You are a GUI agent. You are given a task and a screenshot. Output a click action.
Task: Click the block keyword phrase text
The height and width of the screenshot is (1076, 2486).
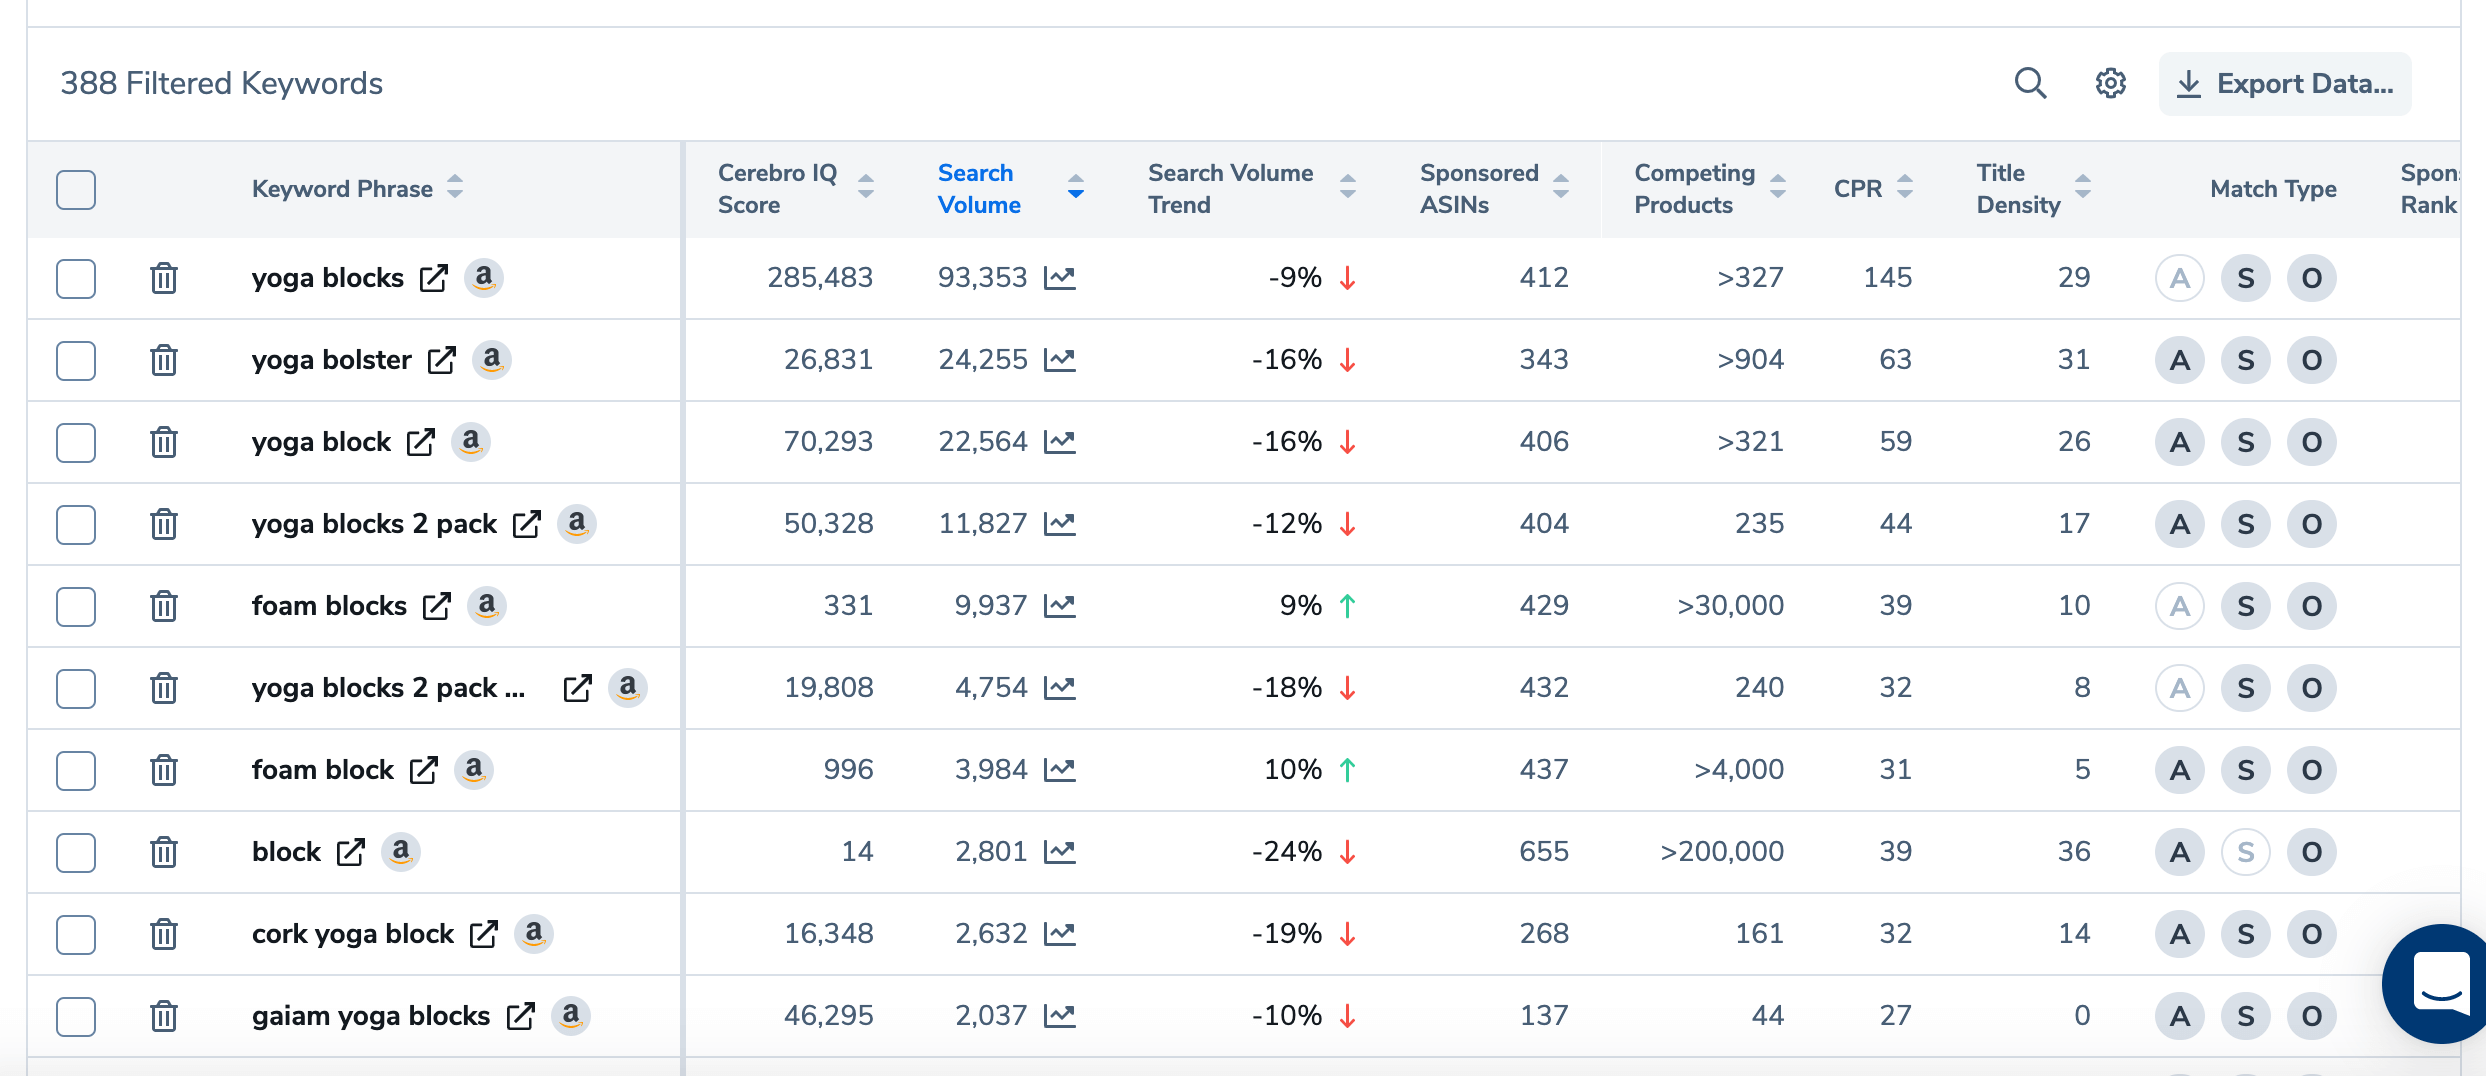pyautogui.click(x=286, y=852)
